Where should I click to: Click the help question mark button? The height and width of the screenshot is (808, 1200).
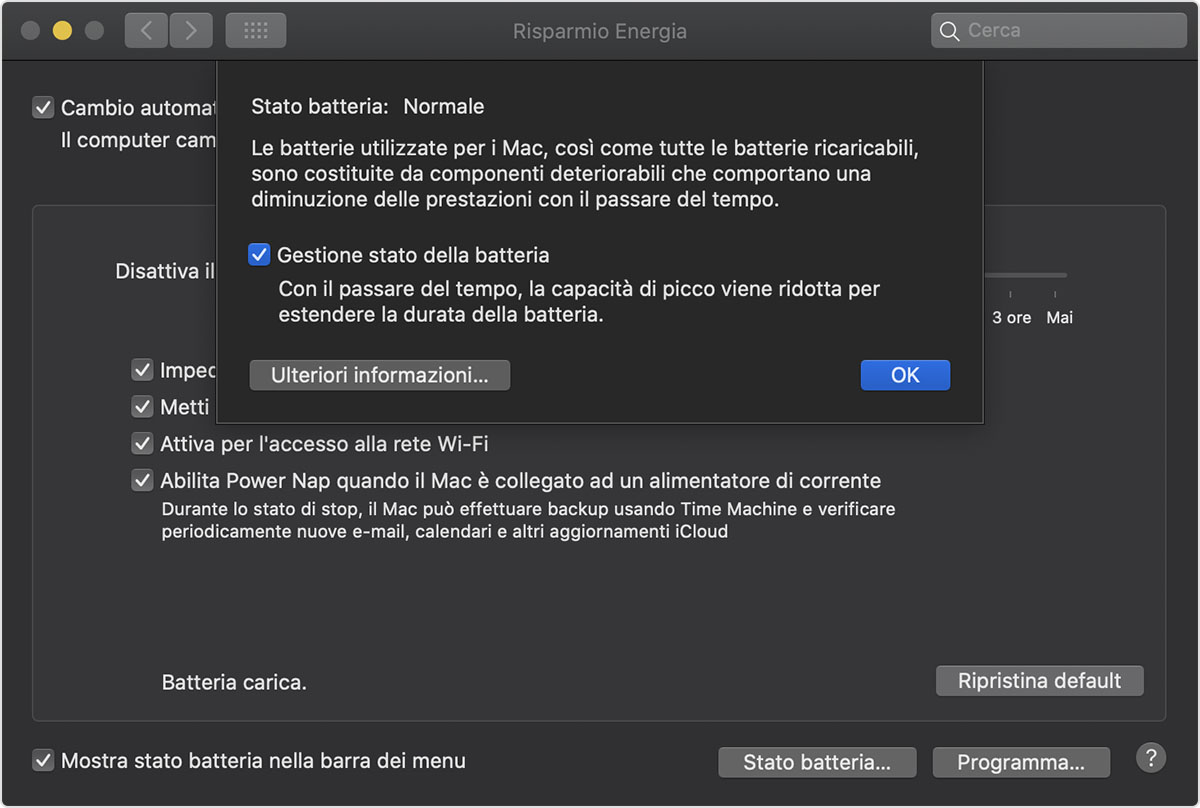coord(1151,757)
